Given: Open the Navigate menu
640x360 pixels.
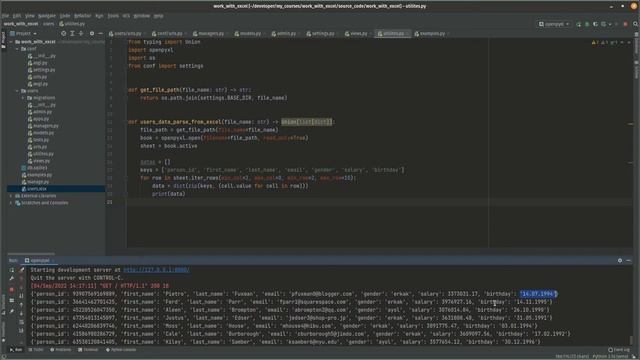Looking at the screenshot, I should coord(47,16).
